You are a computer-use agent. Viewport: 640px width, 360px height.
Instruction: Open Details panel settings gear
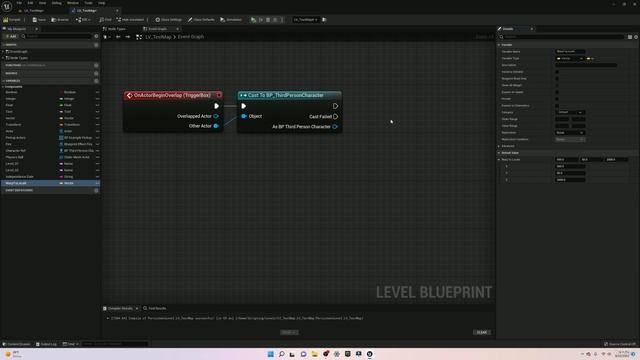coord(636,37)
